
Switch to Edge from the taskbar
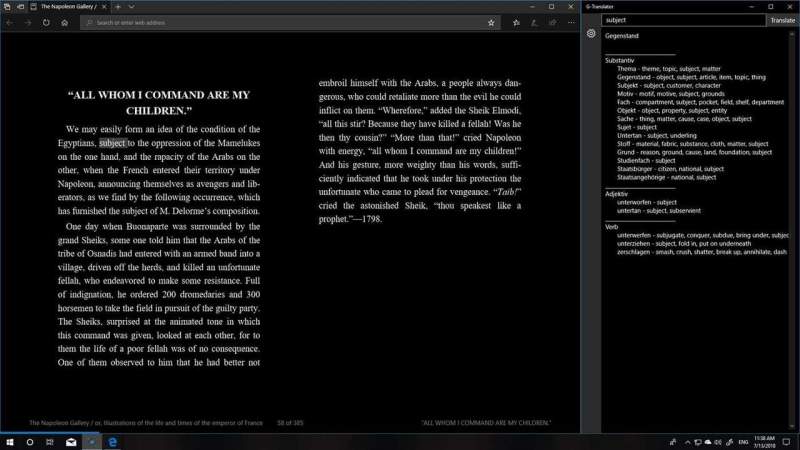pos(113,442)
